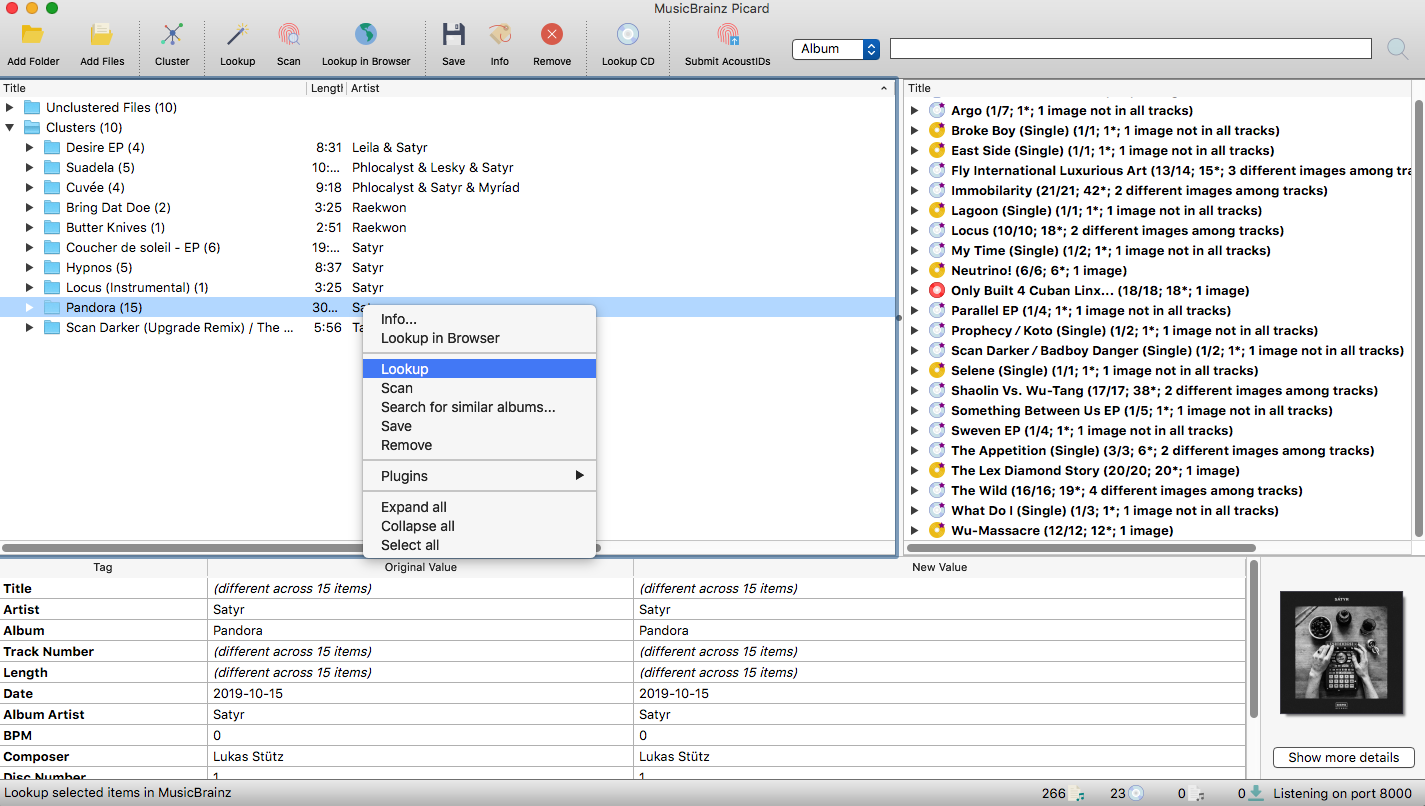The height and width of the screenshot is (806, 1425).
Task: Click the red disc icon beside Only Built 4 Cuban Linx
Action: tap(937, 290)
